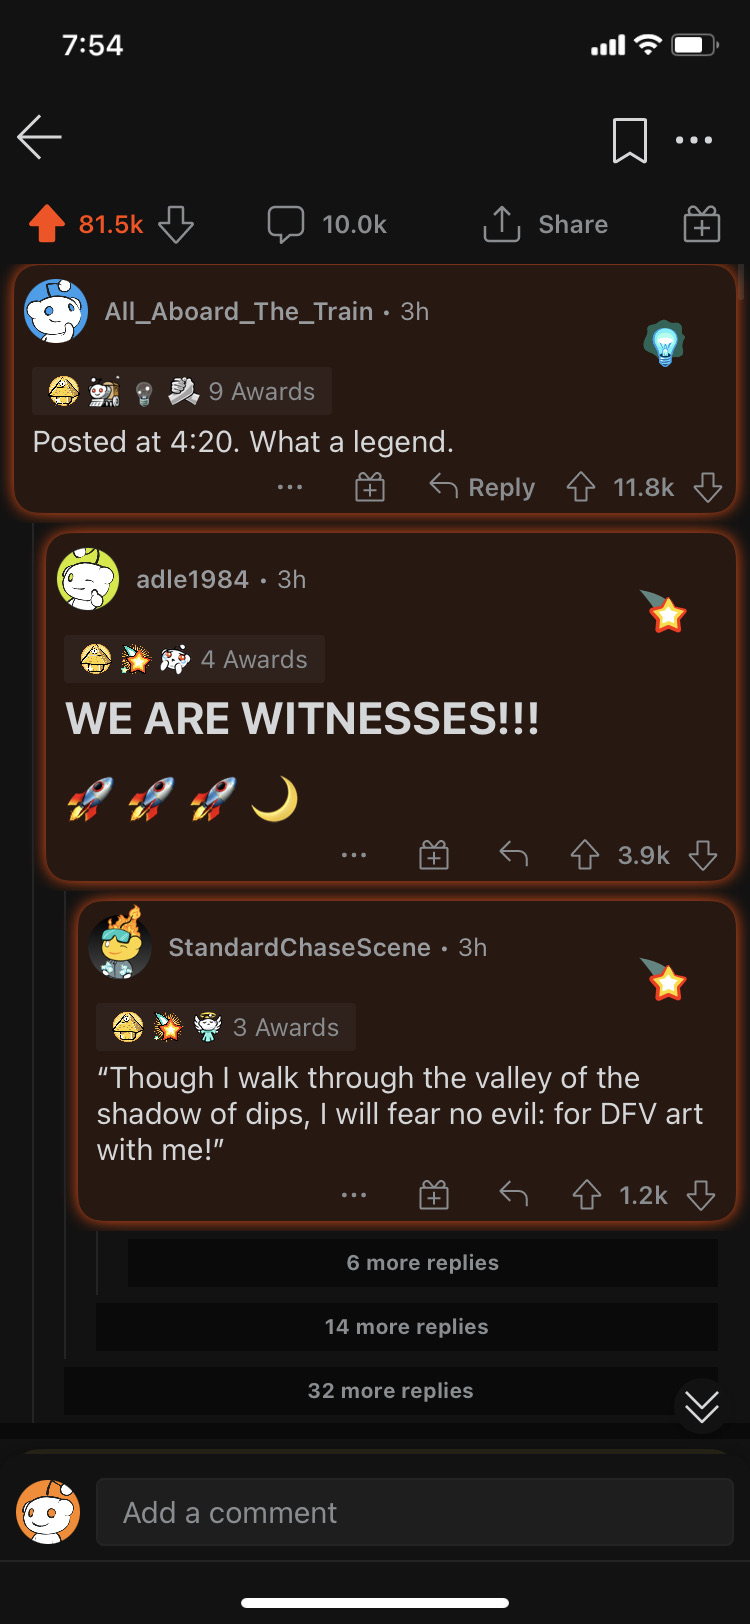Image resolution: width=750 pixels, height=1624 pixels.
Task: Load the 32 more replies
Action: (390, 1391)
